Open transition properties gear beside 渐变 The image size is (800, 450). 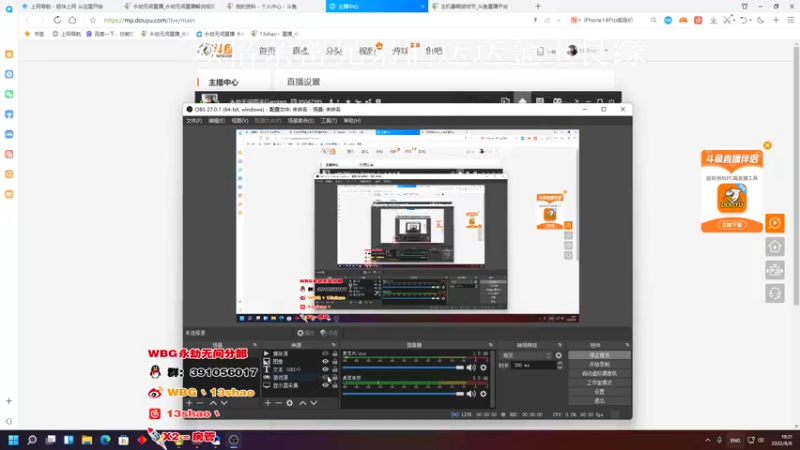559,356
